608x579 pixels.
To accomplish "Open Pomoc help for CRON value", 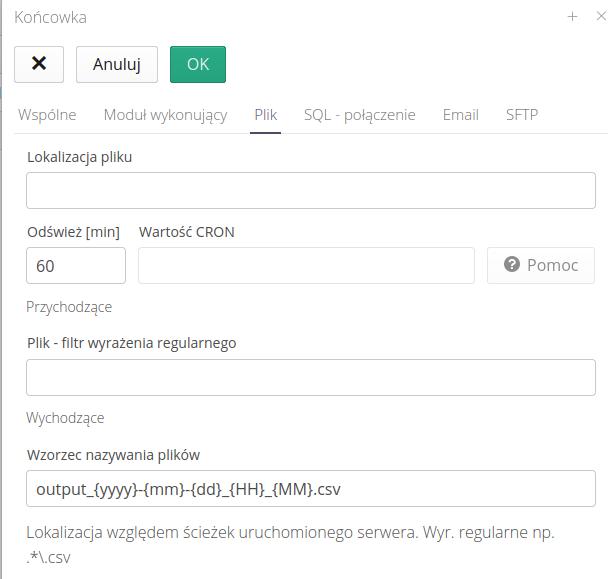I will pyautogui.click(x=541, y=265).
